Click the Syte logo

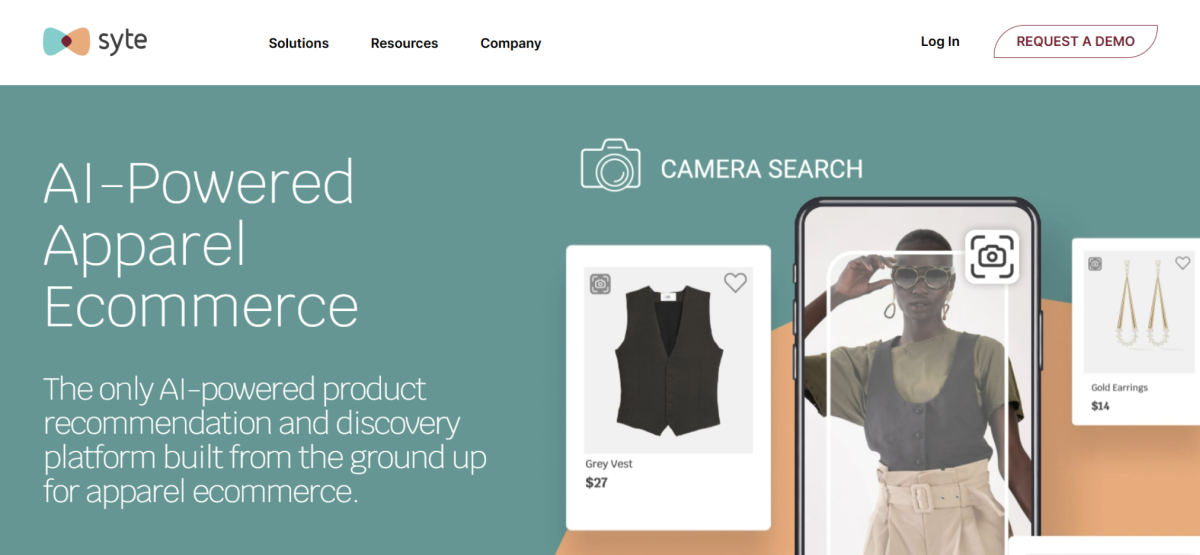95,41
